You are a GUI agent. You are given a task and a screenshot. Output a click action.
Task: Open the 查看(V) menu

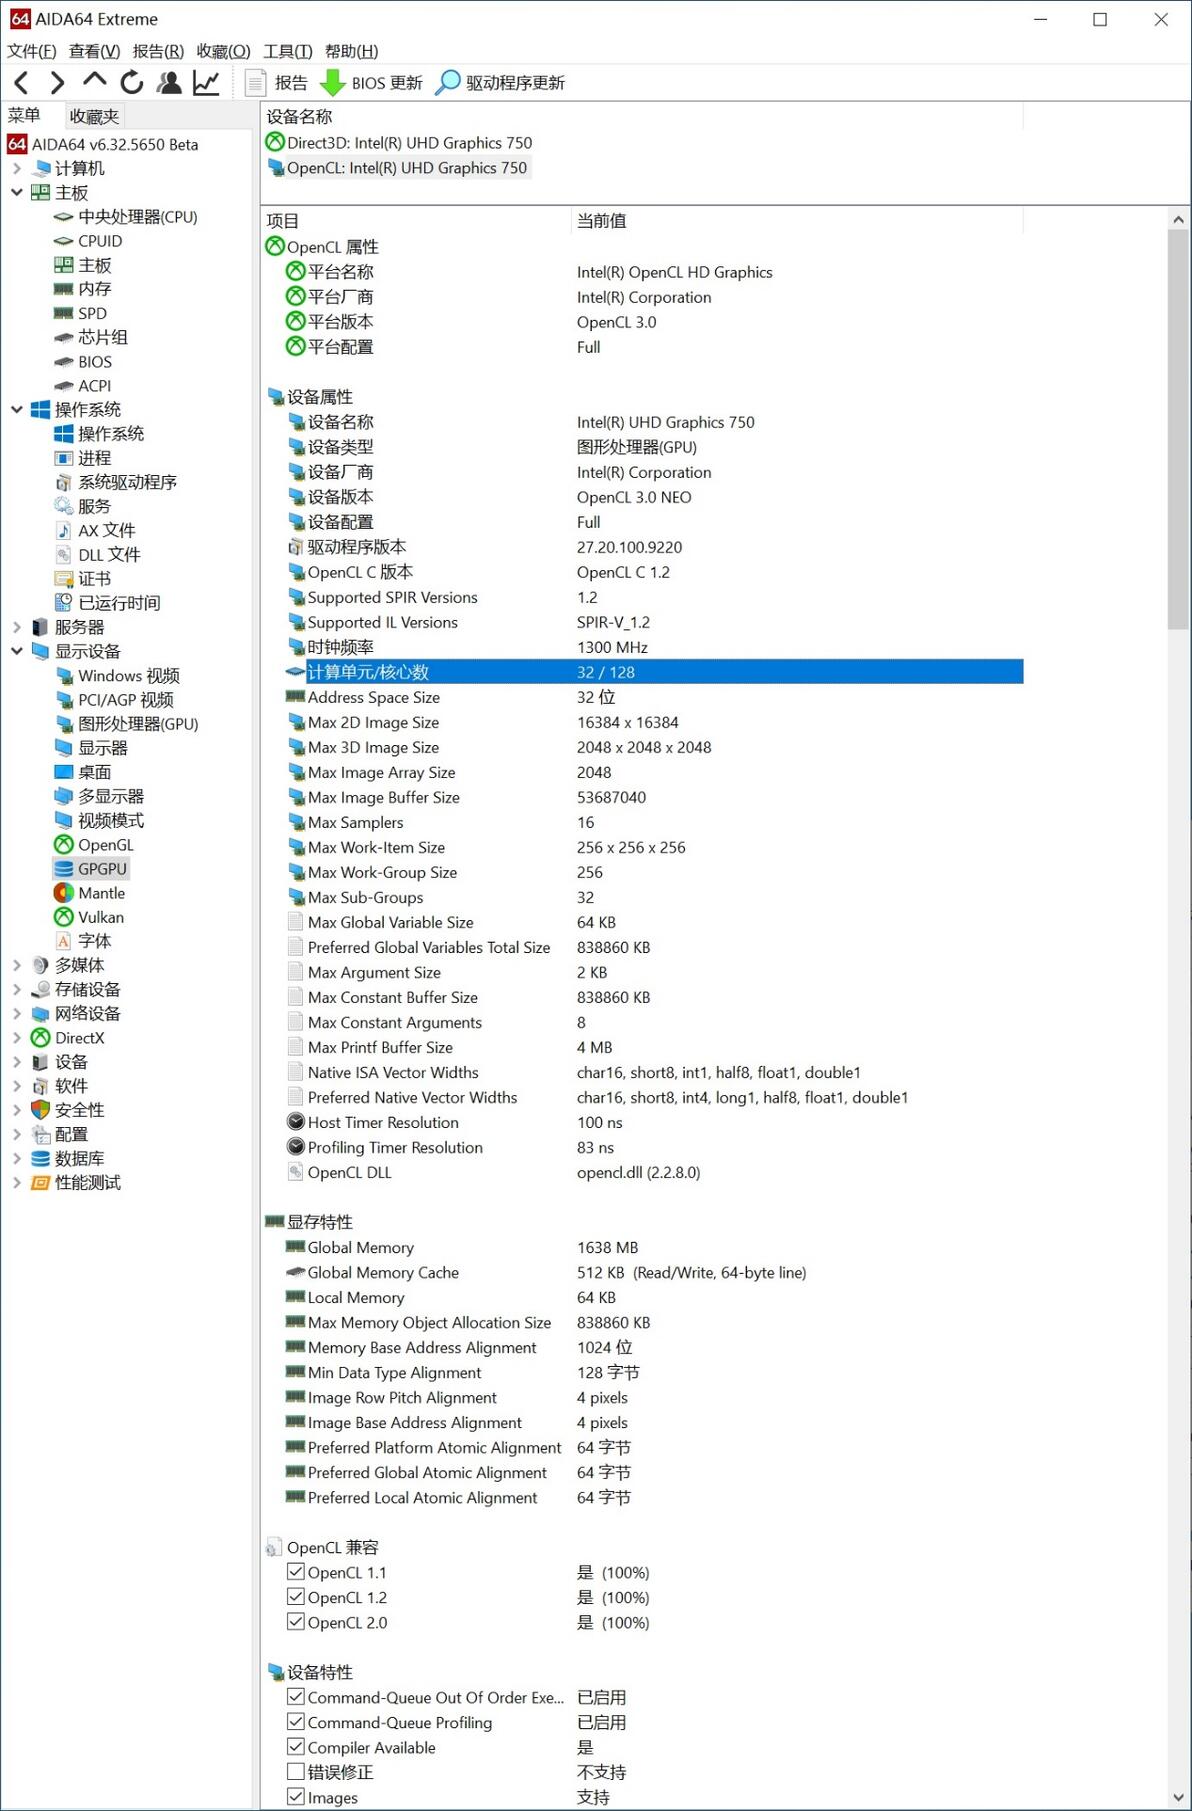[94, 51]
